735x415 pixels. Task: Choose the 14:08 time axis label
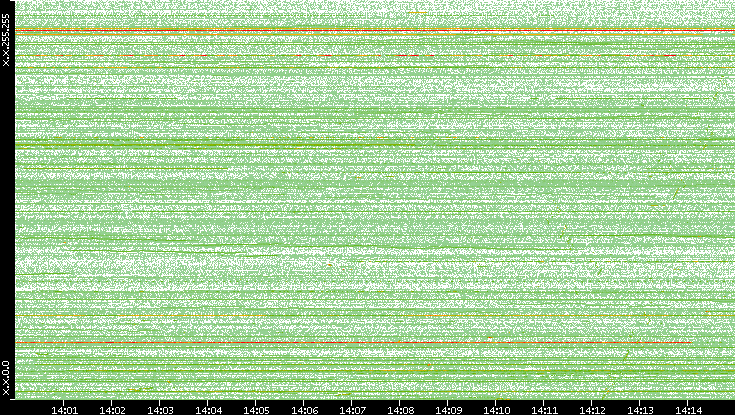[x=400, y=410]
